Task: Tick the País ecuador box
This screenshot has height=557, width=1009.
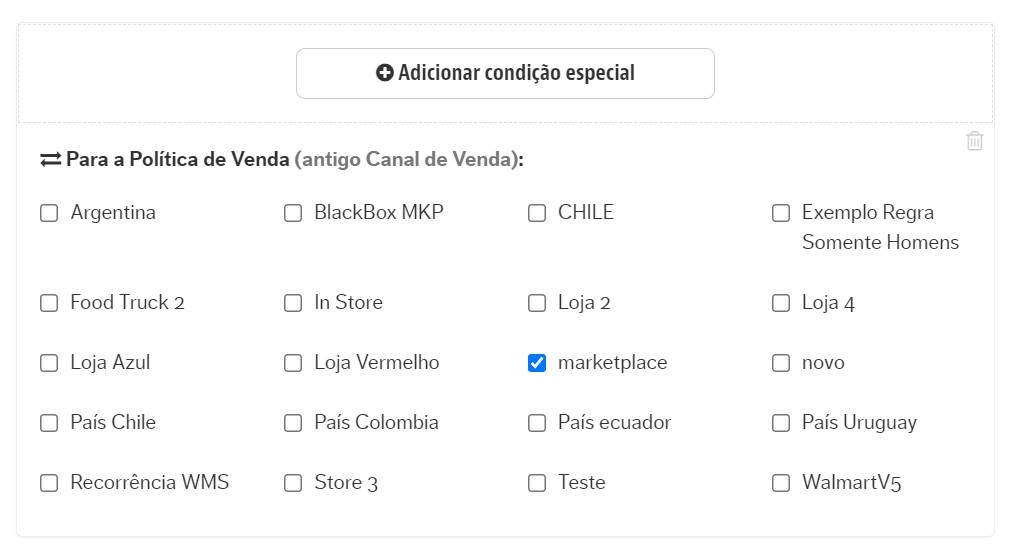Action: point(537,423)
